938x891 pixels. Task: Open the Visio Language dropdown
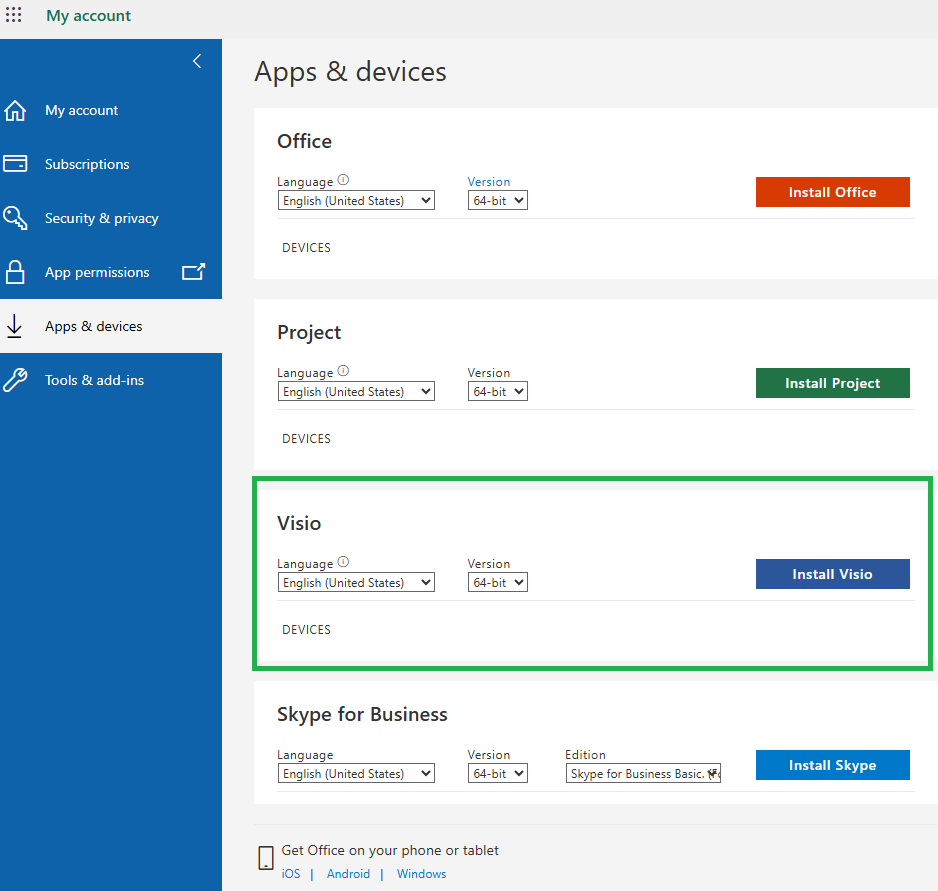click(x=356, y=582)
